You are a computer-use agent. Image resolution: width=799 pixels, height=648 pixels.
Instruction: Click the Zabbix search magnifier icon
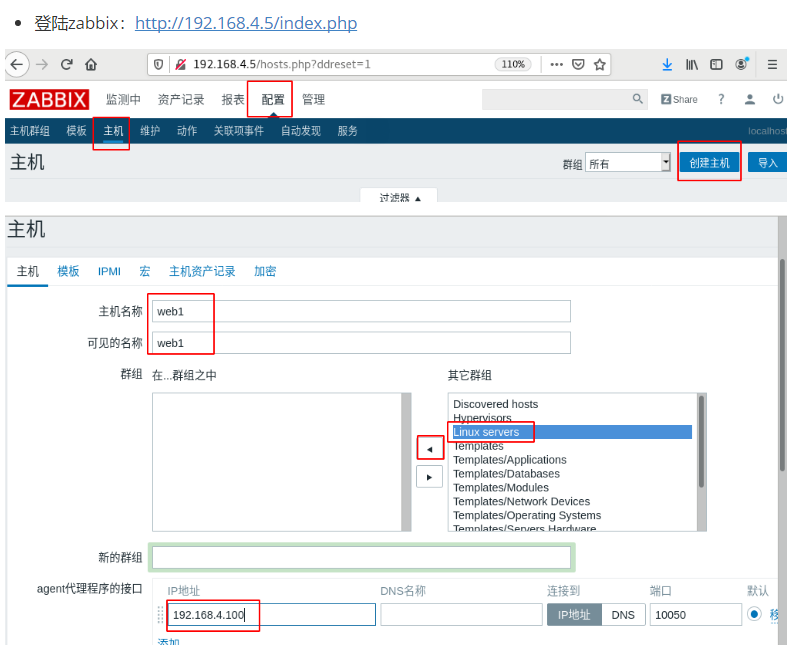coord(637,99)
